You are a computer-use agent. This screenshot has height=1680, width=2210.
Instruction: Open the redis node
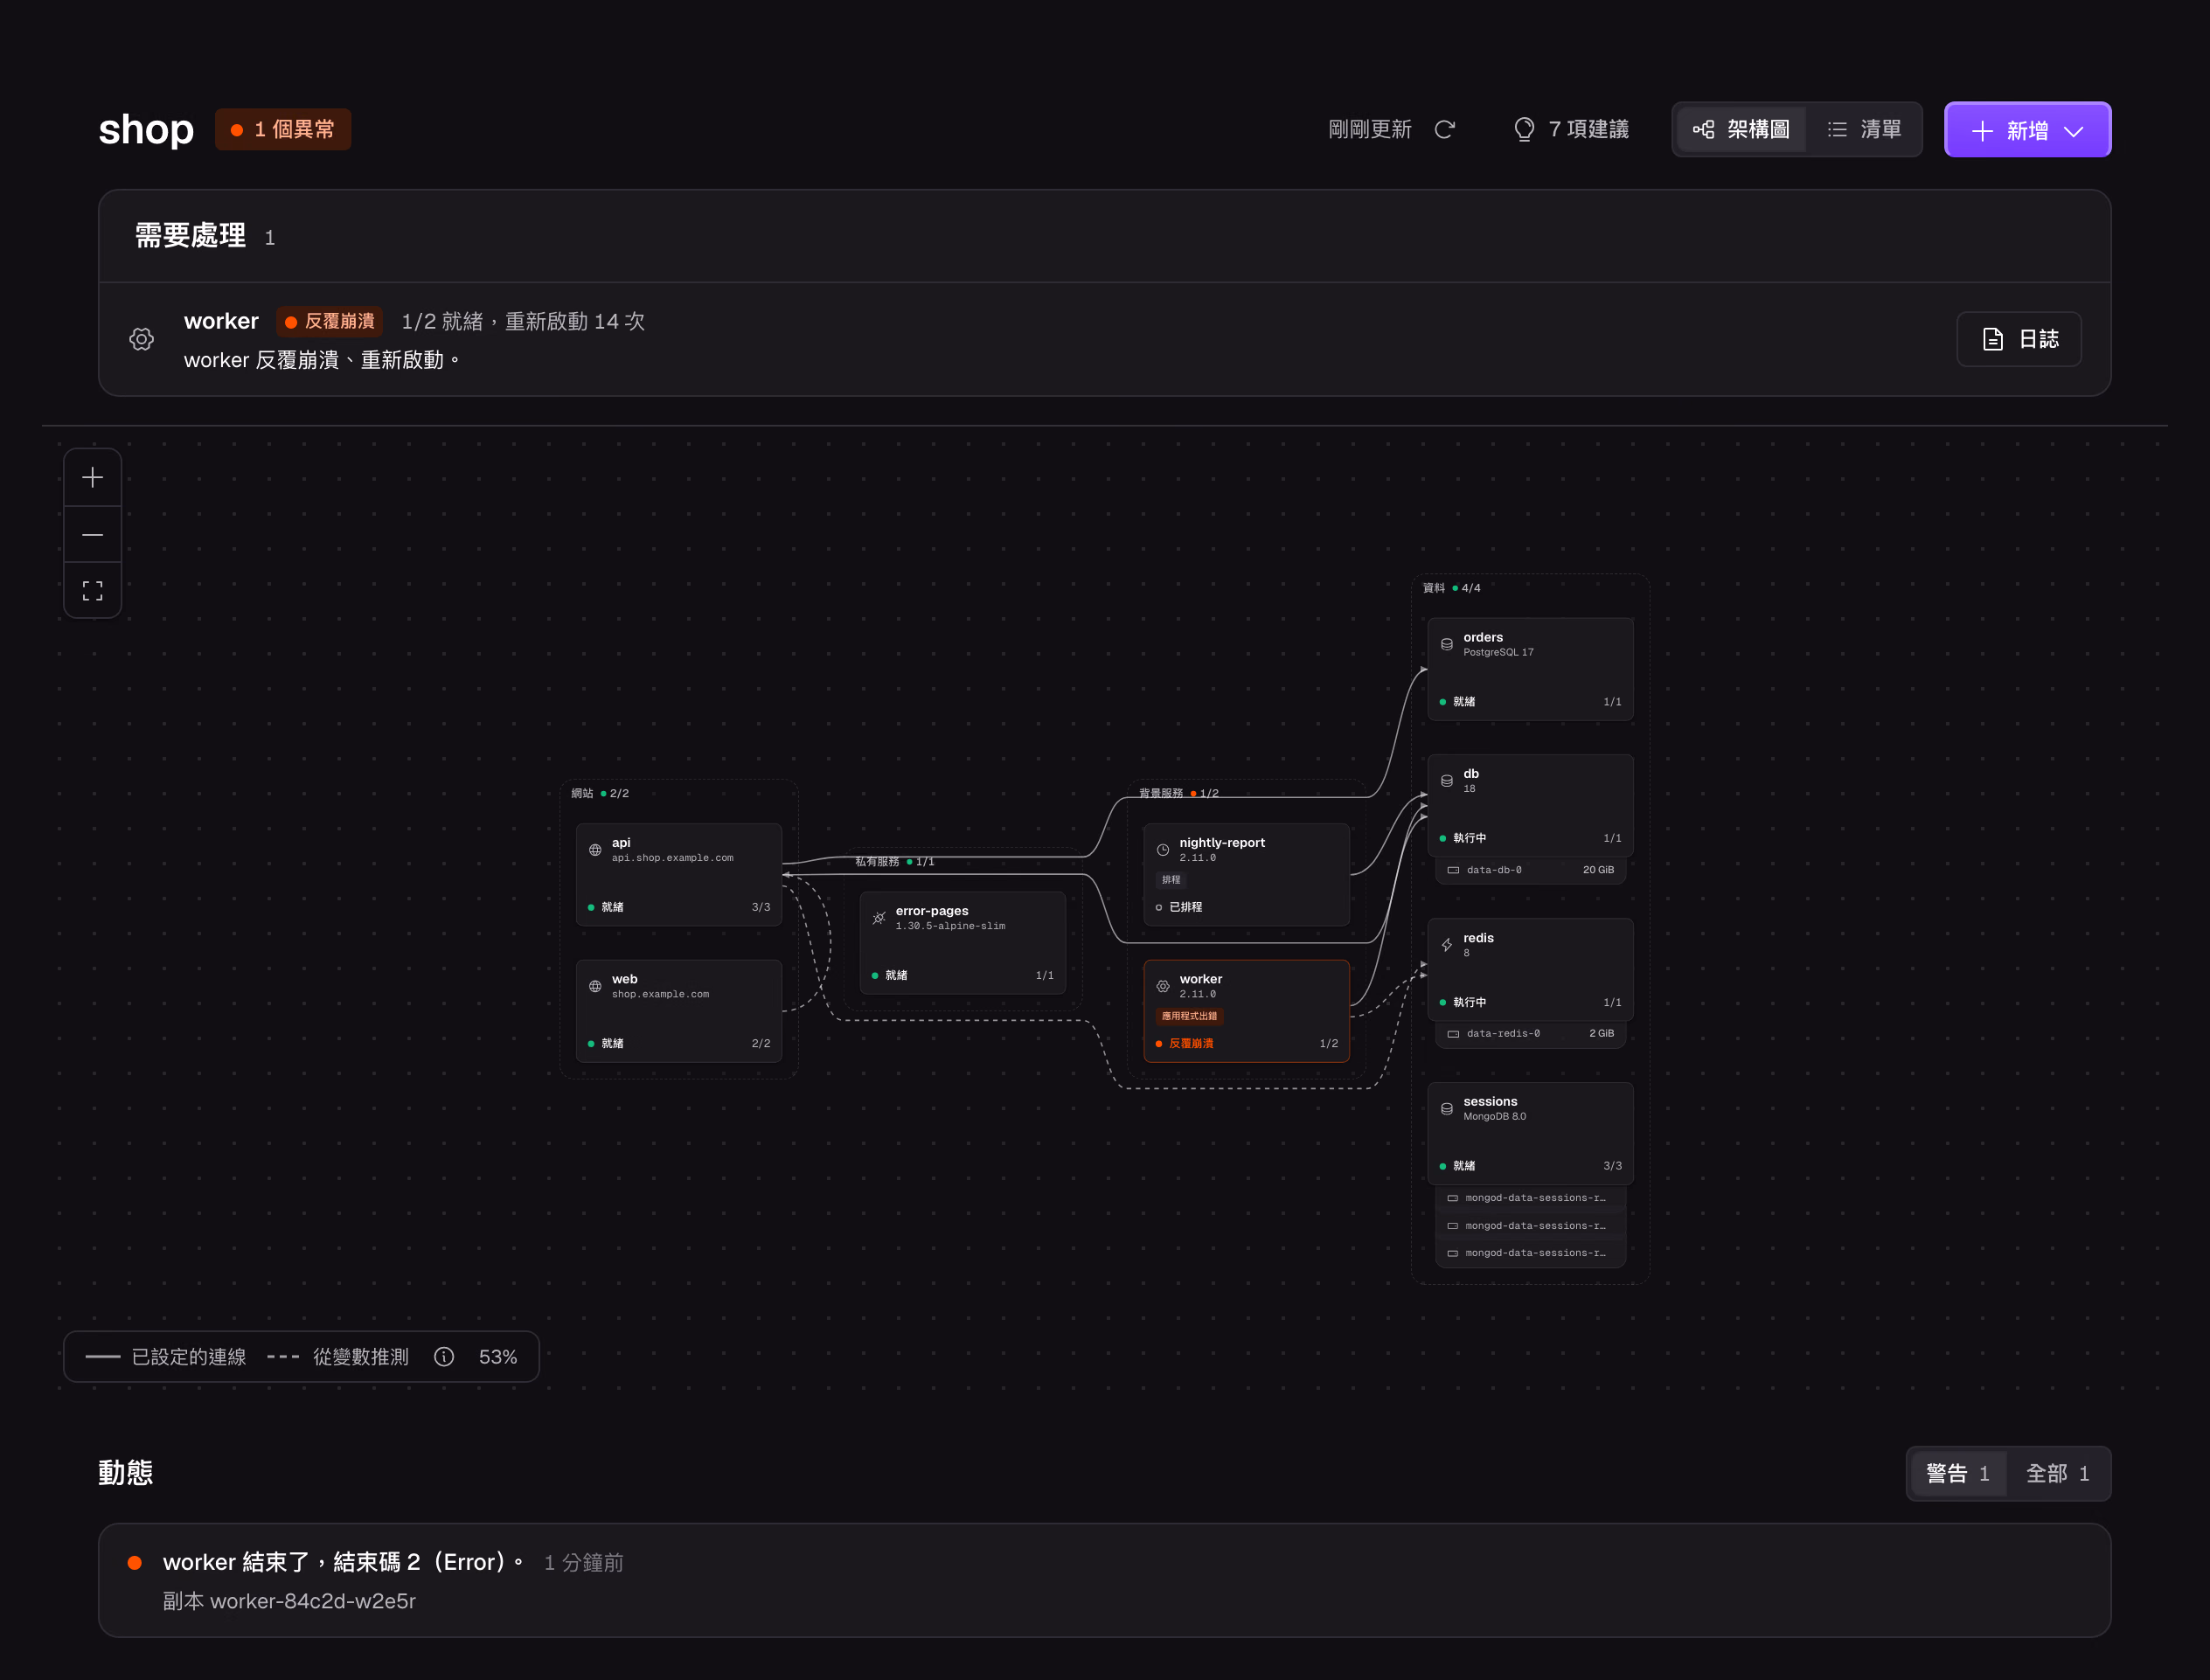1530,969
